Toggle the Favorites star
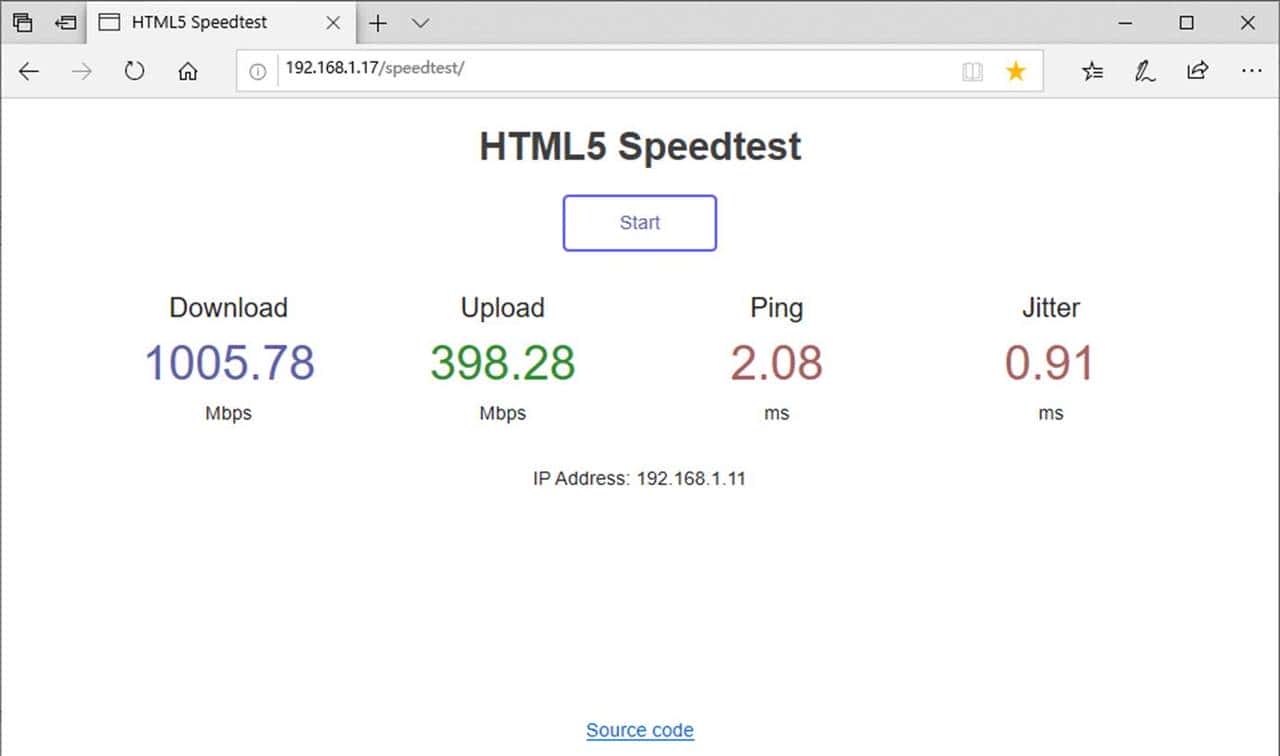The width and height of the screenshot is (1280, 756). click(x=1016, y=71)
